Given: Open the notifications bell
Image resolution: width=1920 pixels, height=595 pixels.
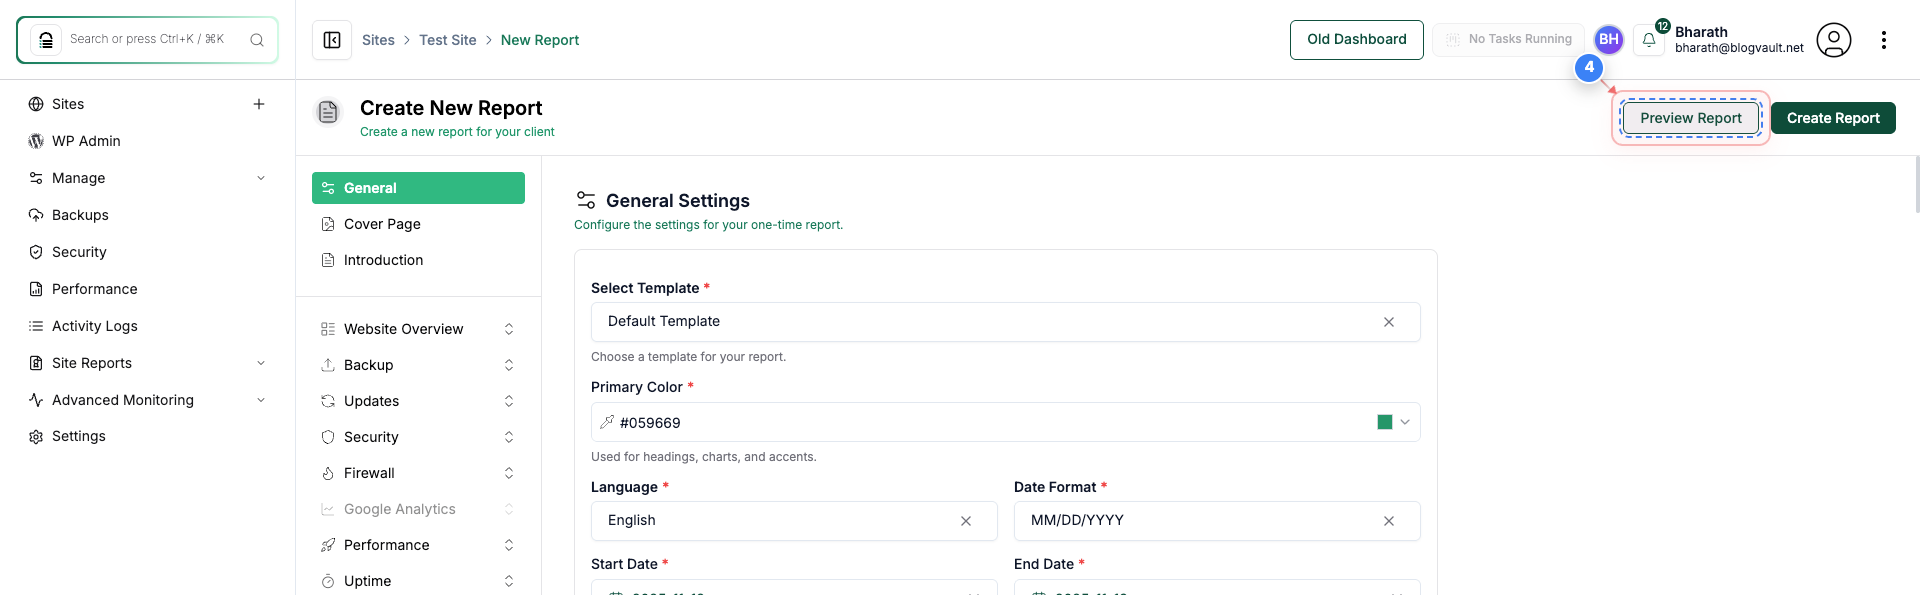Looking at the screenshot, I should click(x=1649, y=40).
